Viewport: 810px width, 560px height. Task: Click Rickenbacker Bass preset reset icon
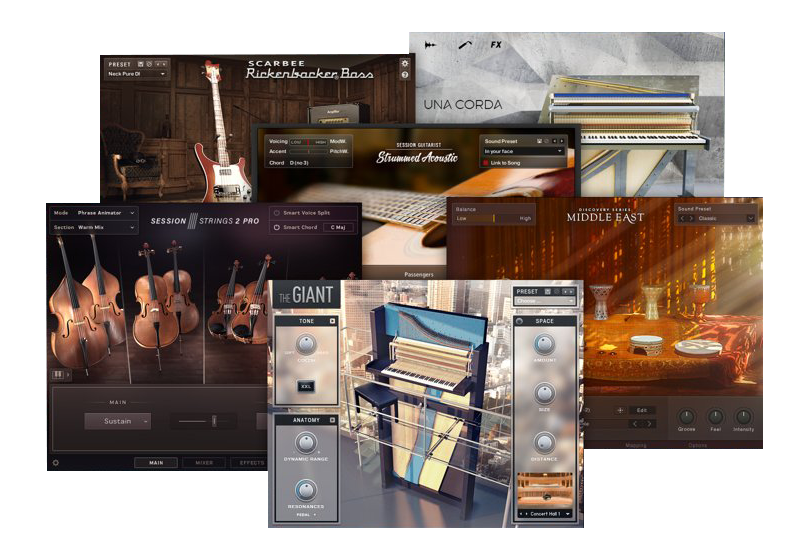click(149, 64)
